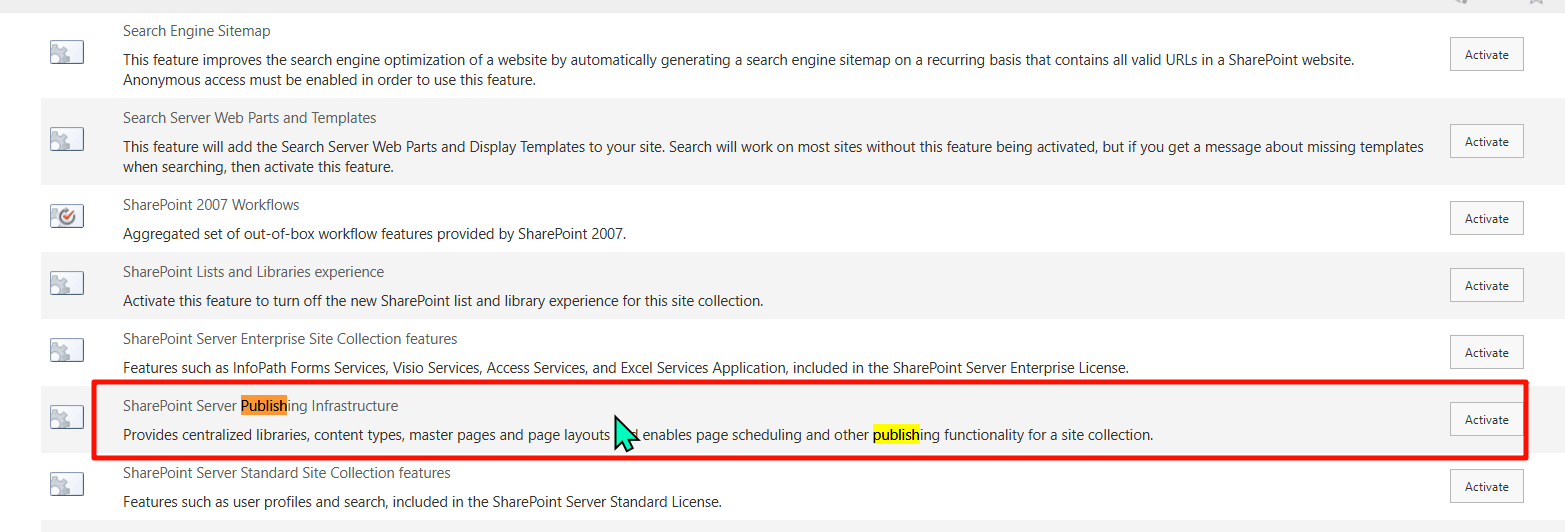
Task: Select 'SharePoint Server Publishing Infrastructure' title
Action: click(x=260, y=406)
